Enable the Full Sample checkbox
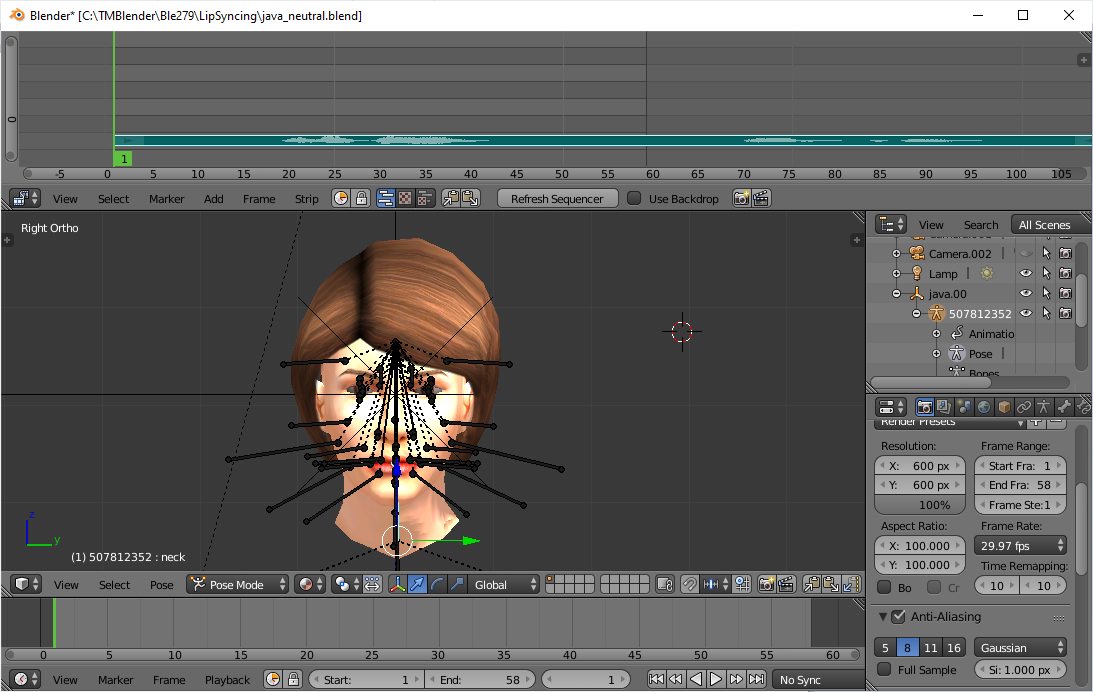Screen dimensions: 1093x692 coord(884,670)
